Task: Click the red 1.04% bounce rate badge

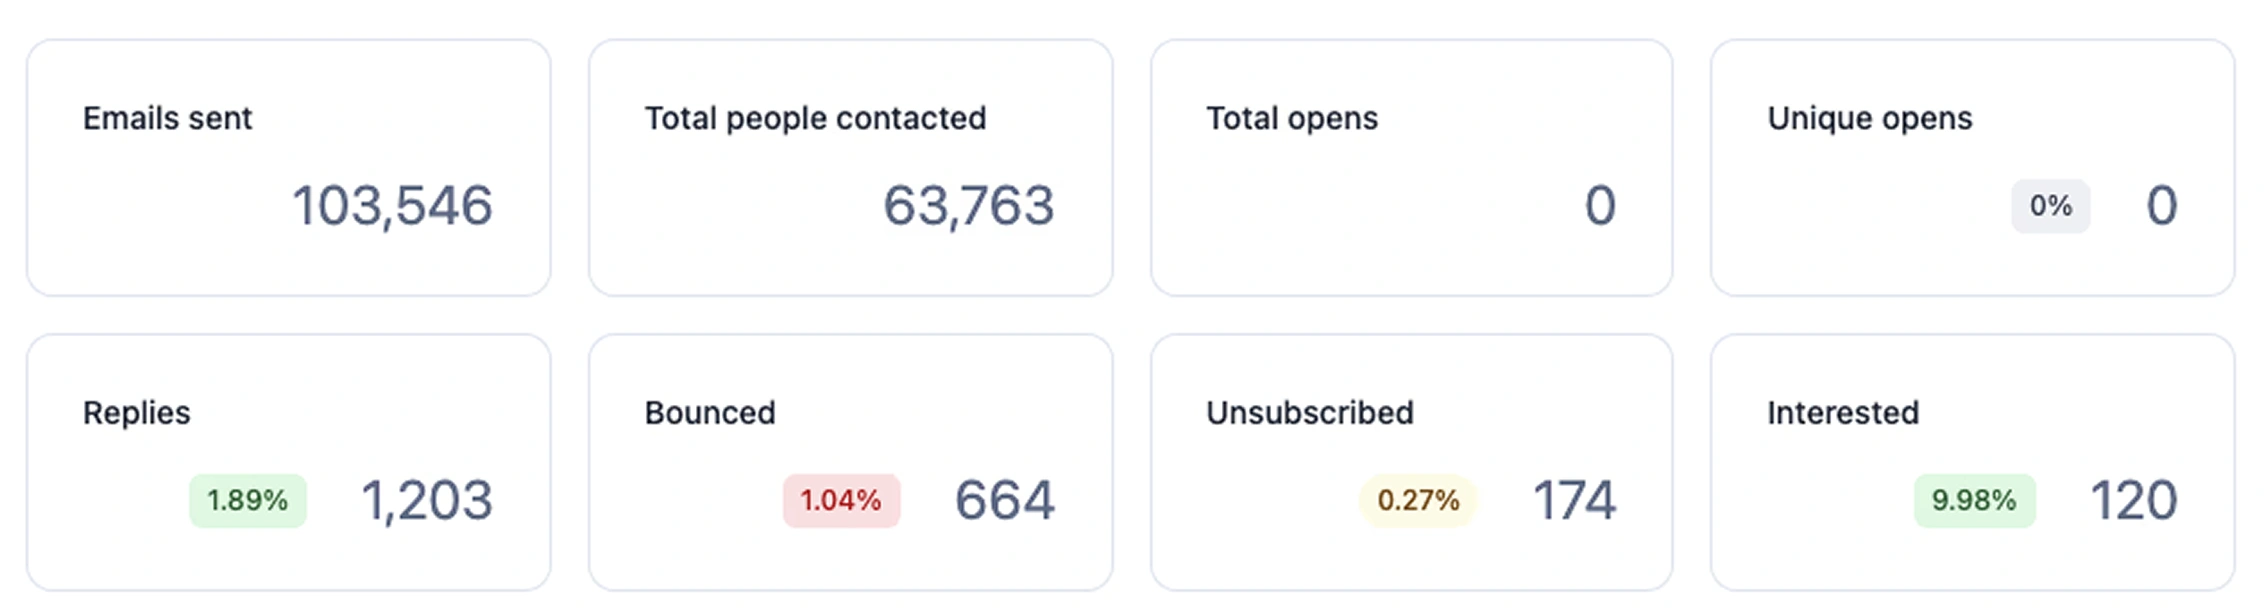Action: (841, 500)
